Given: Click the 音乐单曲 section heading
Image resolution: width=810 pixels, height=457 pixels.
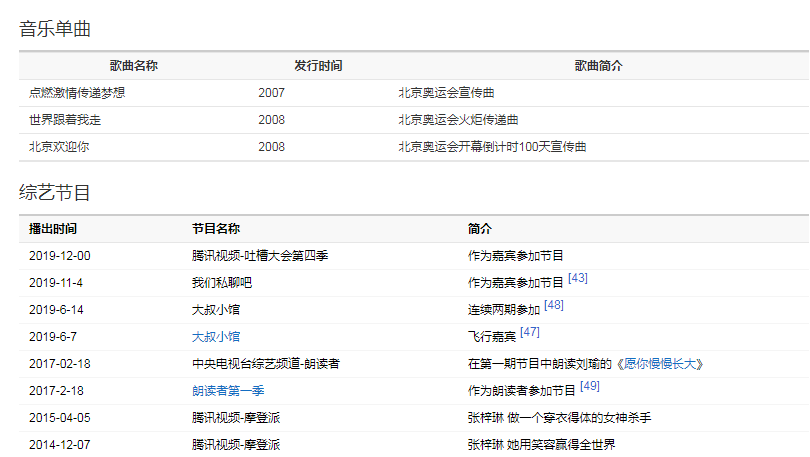Looking at the screenshot, I should click(x=55, y=29).
